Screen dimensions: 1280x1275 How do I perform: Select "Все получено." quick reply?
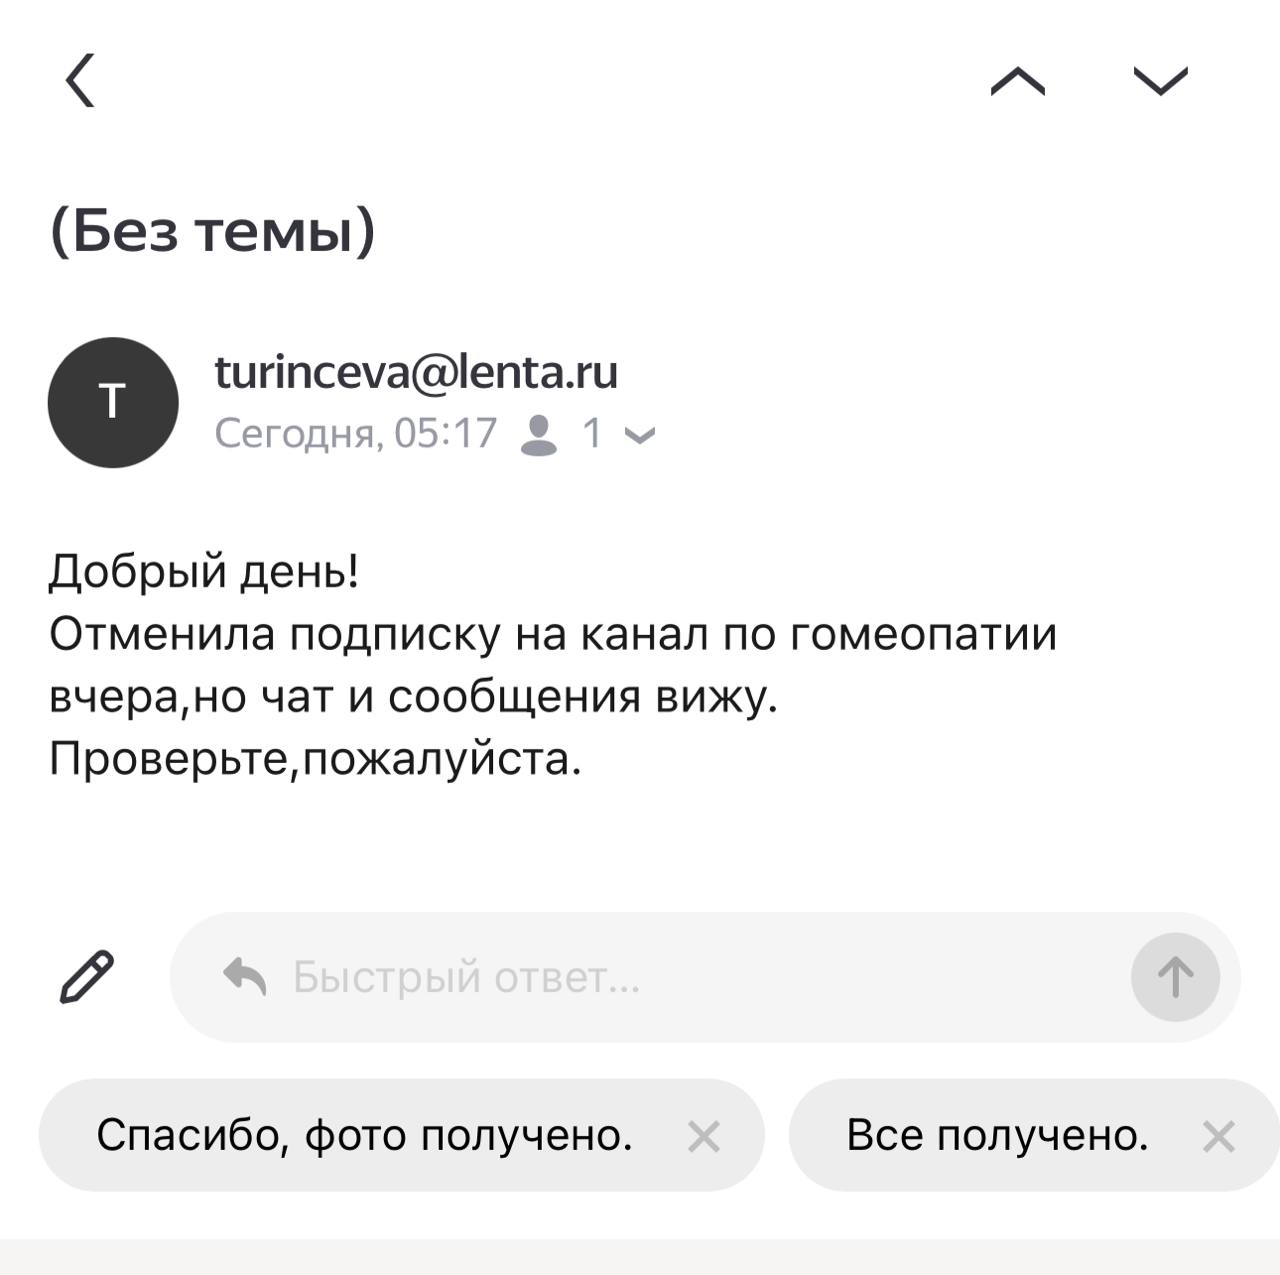pyautogui.click(x=997, y=1135)
